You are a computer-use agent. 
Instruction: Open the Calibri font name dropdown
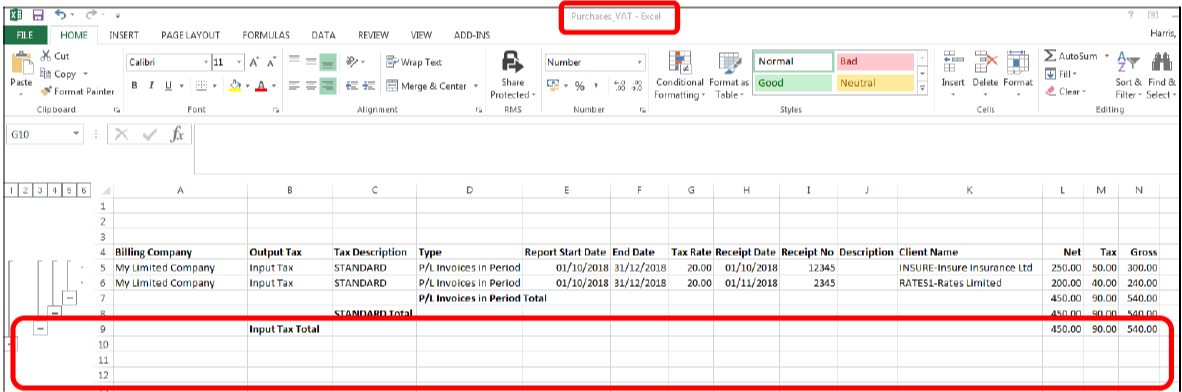[x=206, y=63]
